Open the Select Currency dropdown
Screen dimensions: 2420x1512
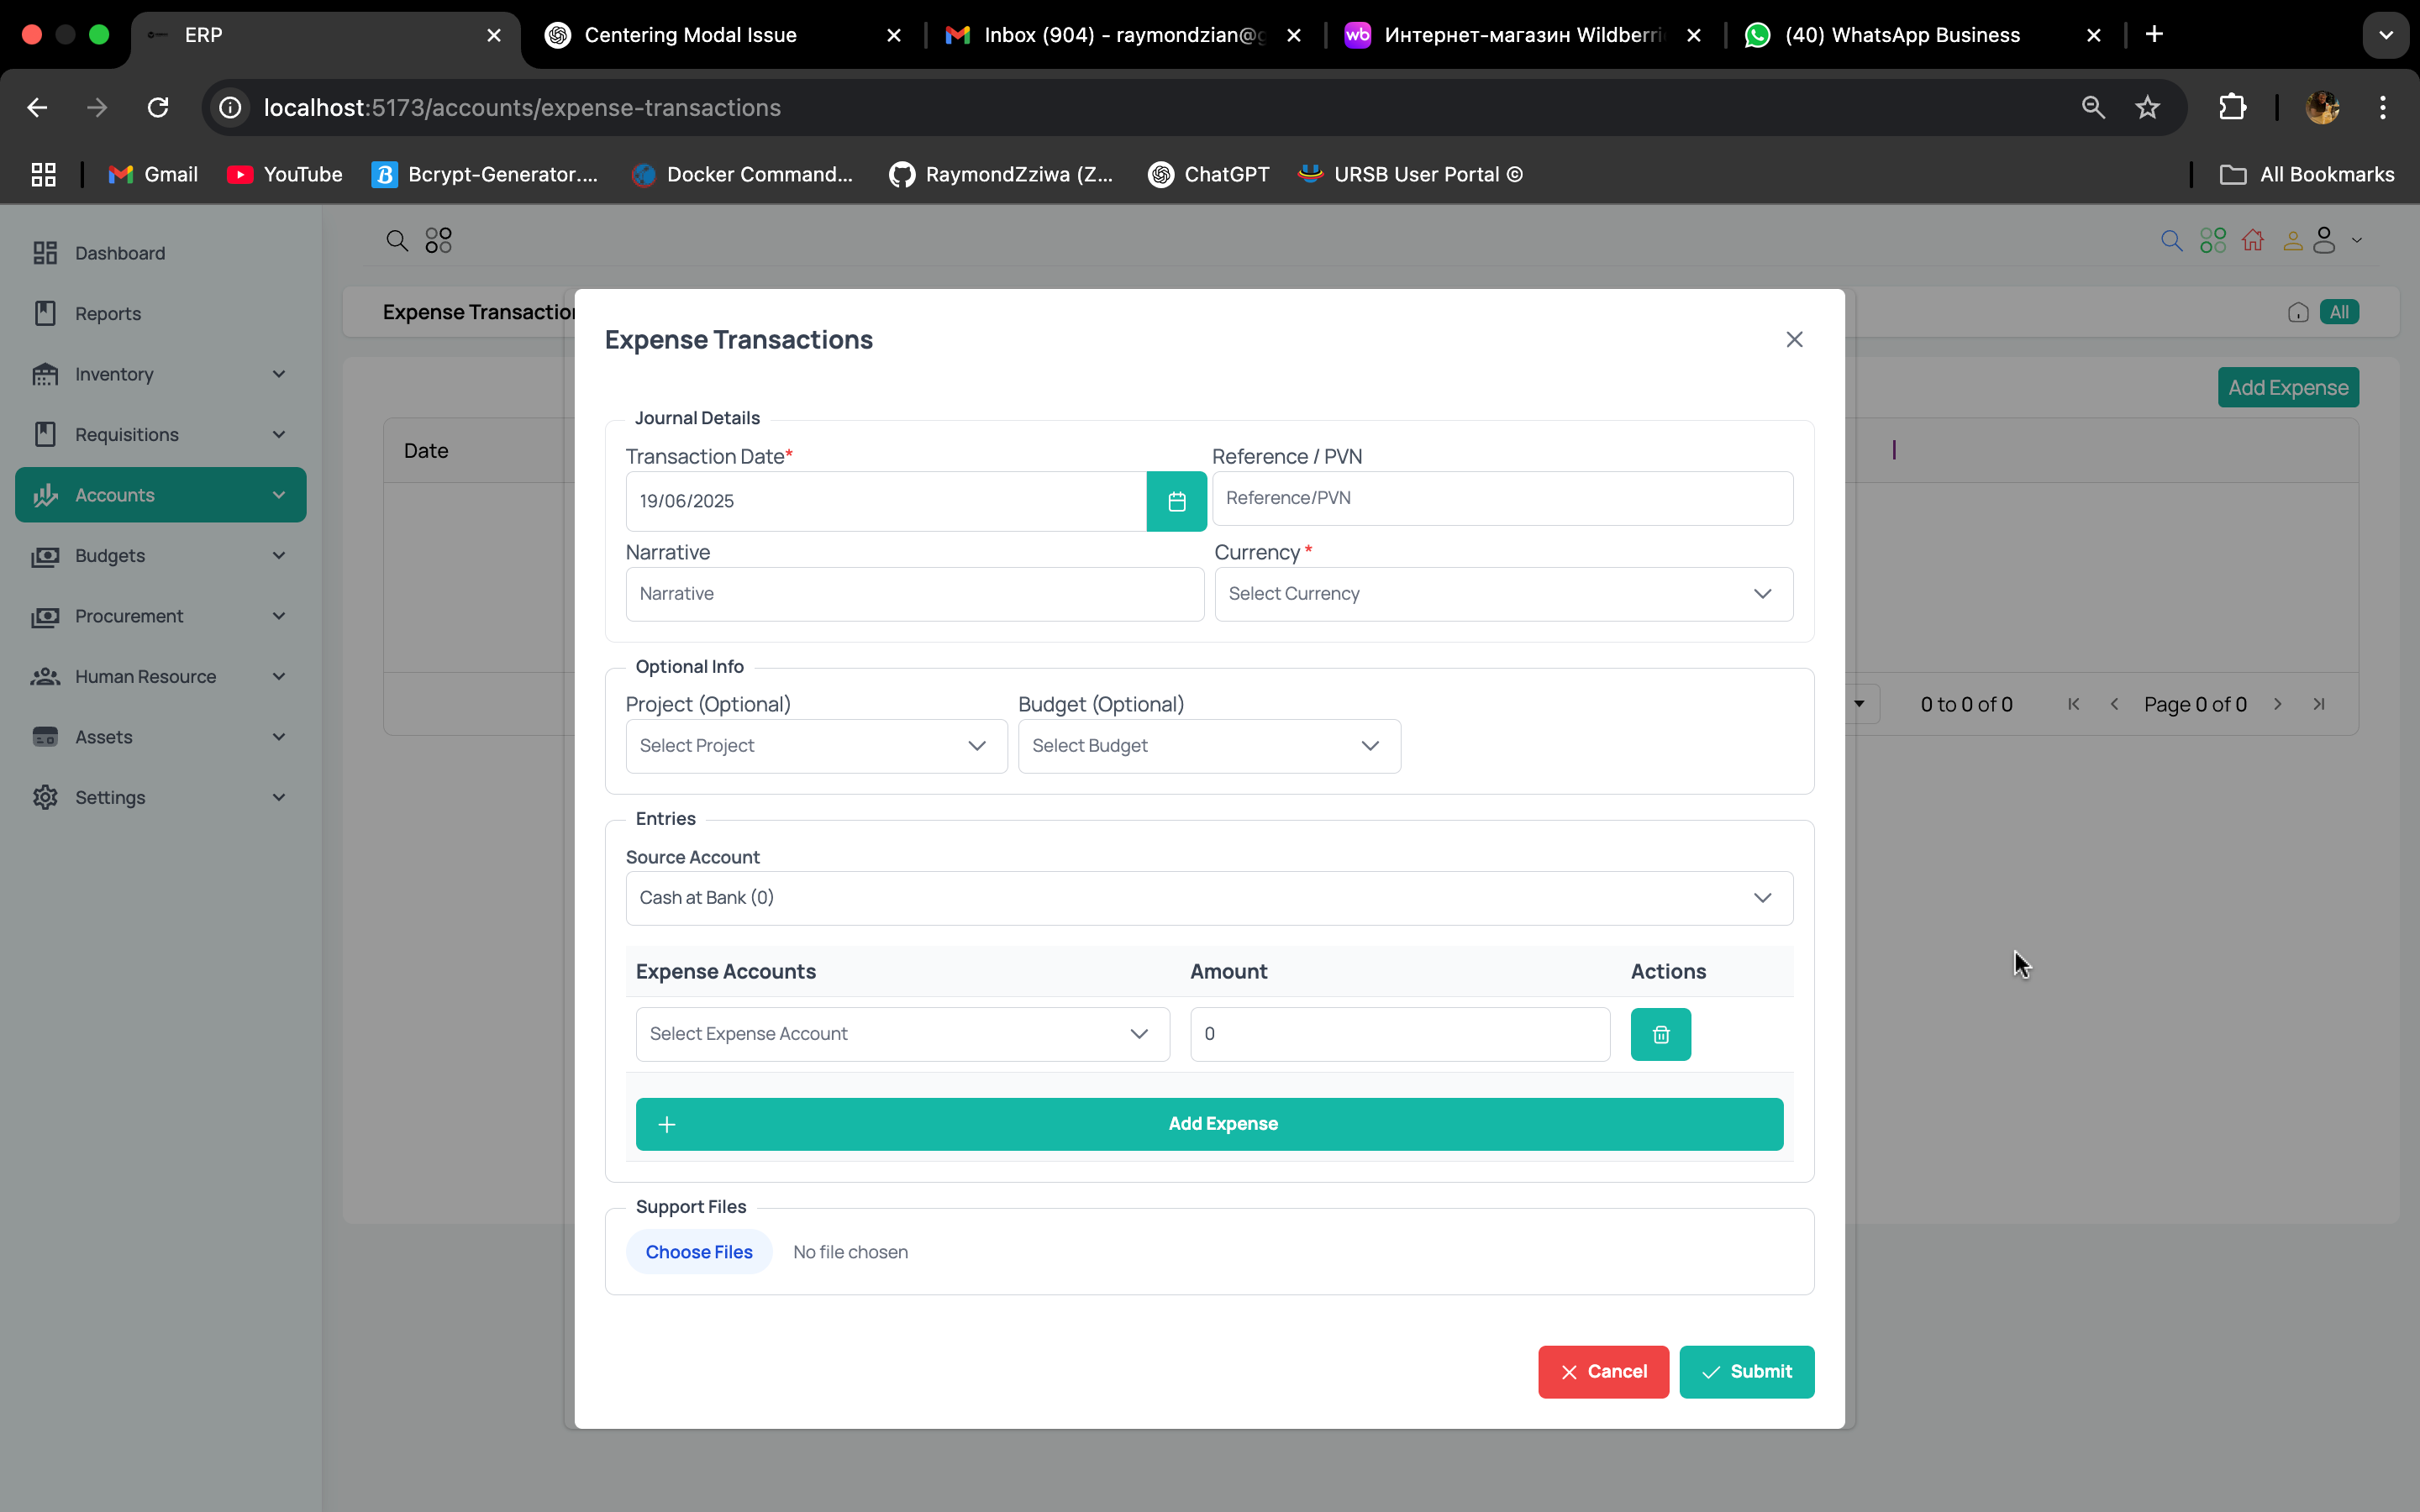click(1503, 594)
